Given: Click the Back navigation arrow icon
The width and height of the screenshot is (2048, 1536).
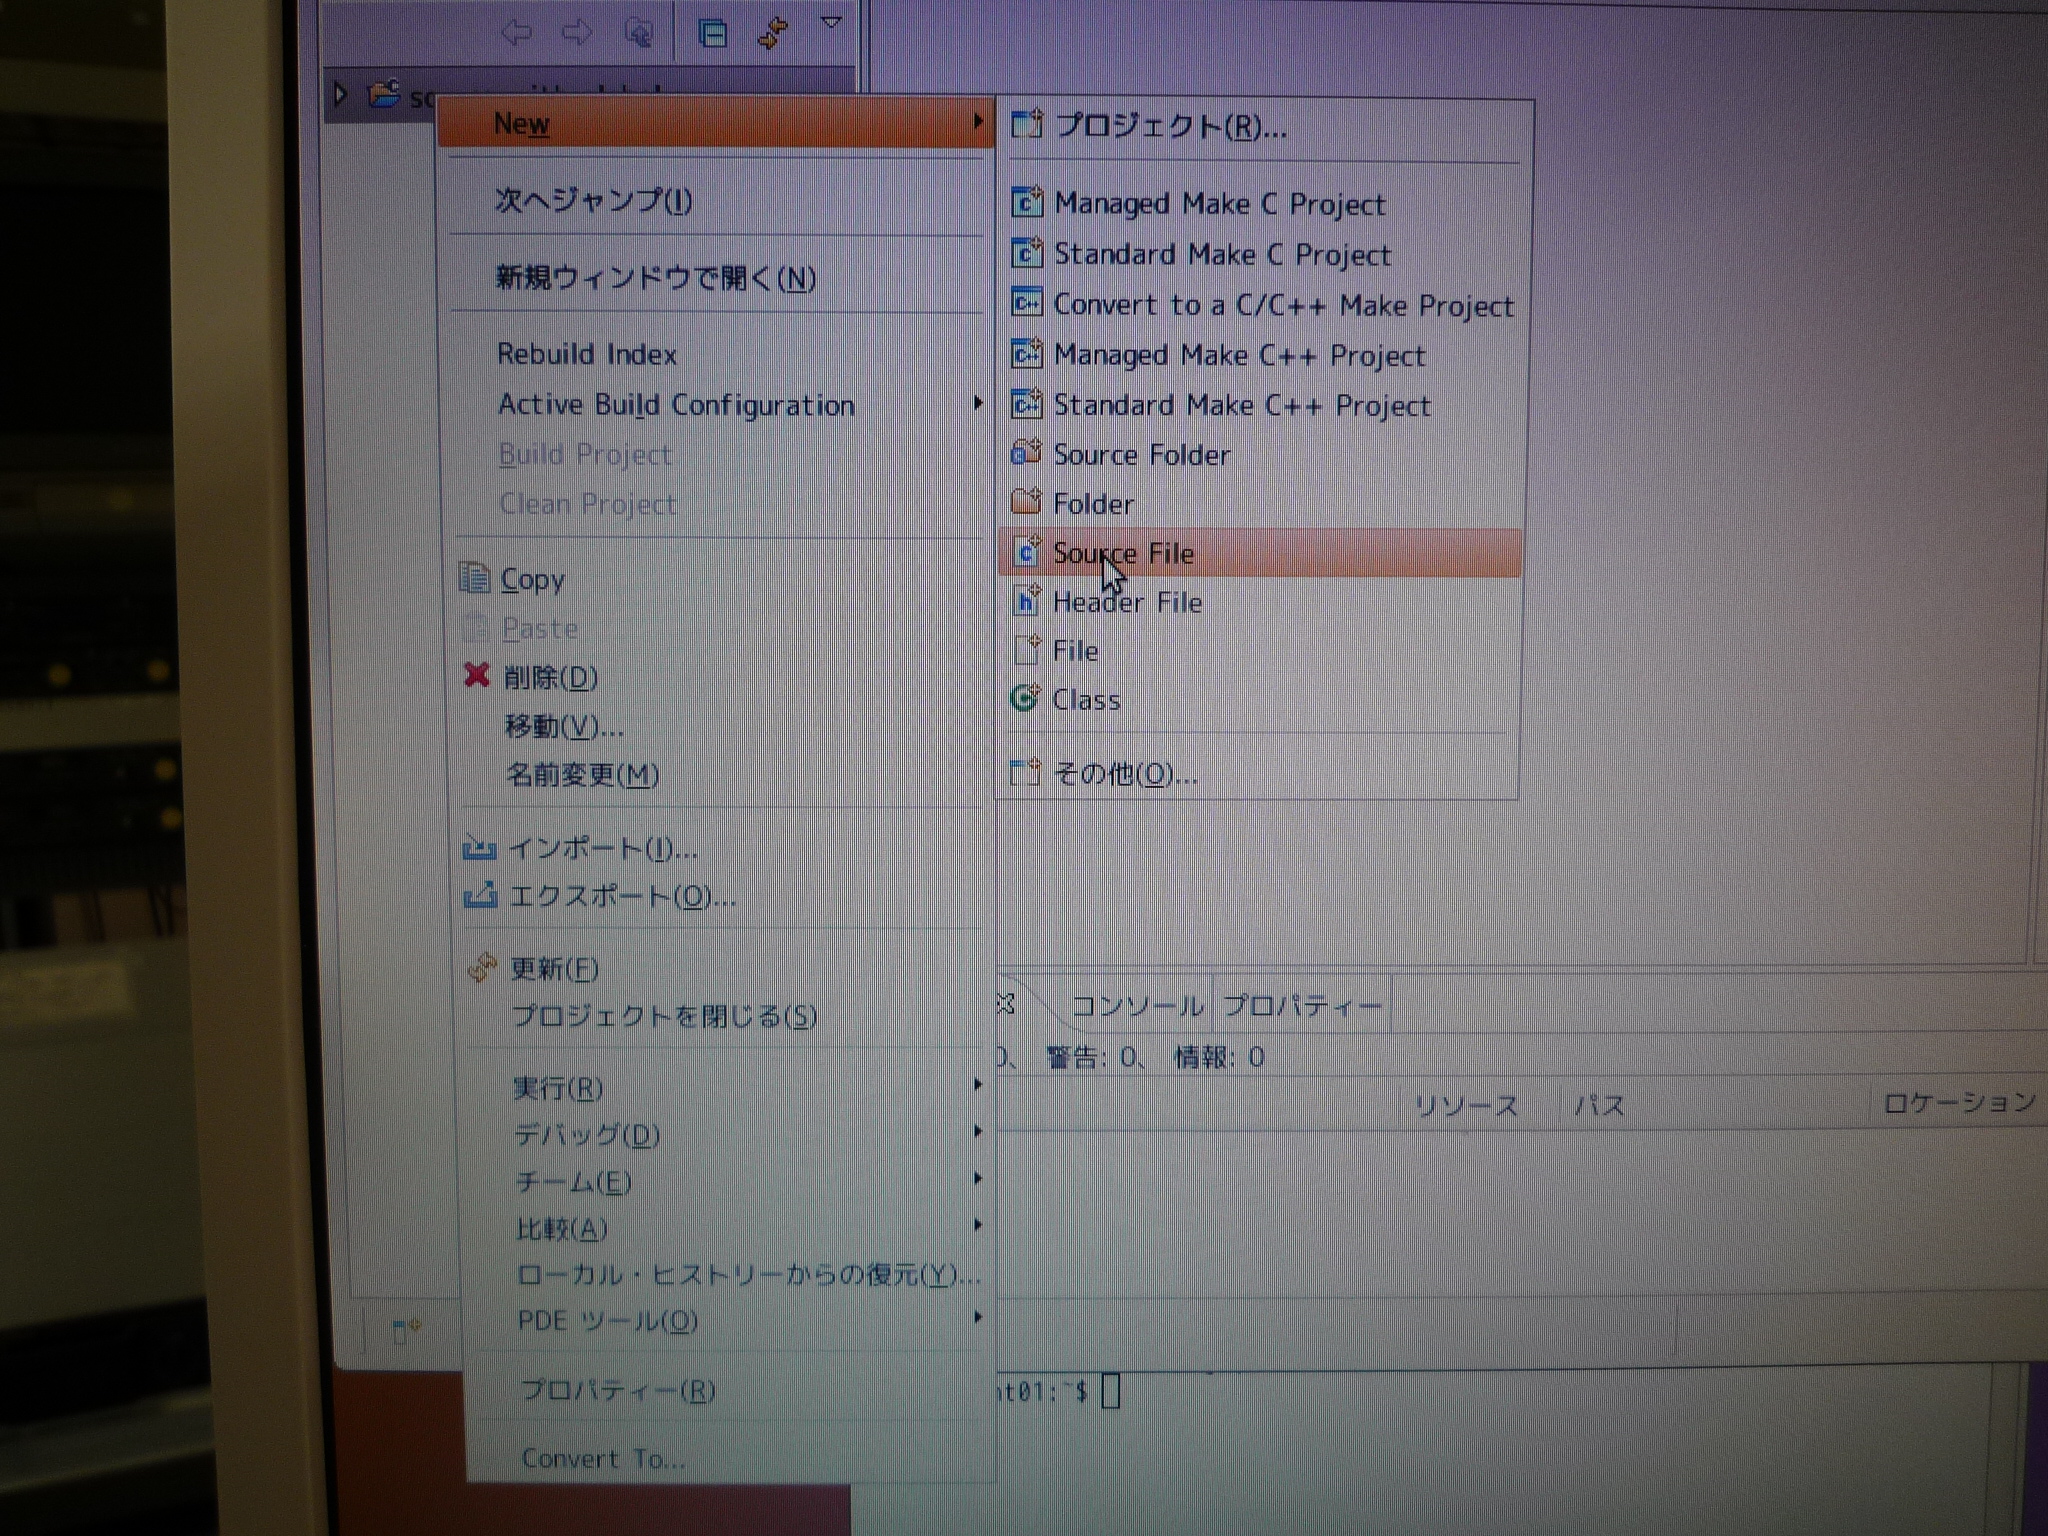Looking at the screenshot, I should 516,33.
